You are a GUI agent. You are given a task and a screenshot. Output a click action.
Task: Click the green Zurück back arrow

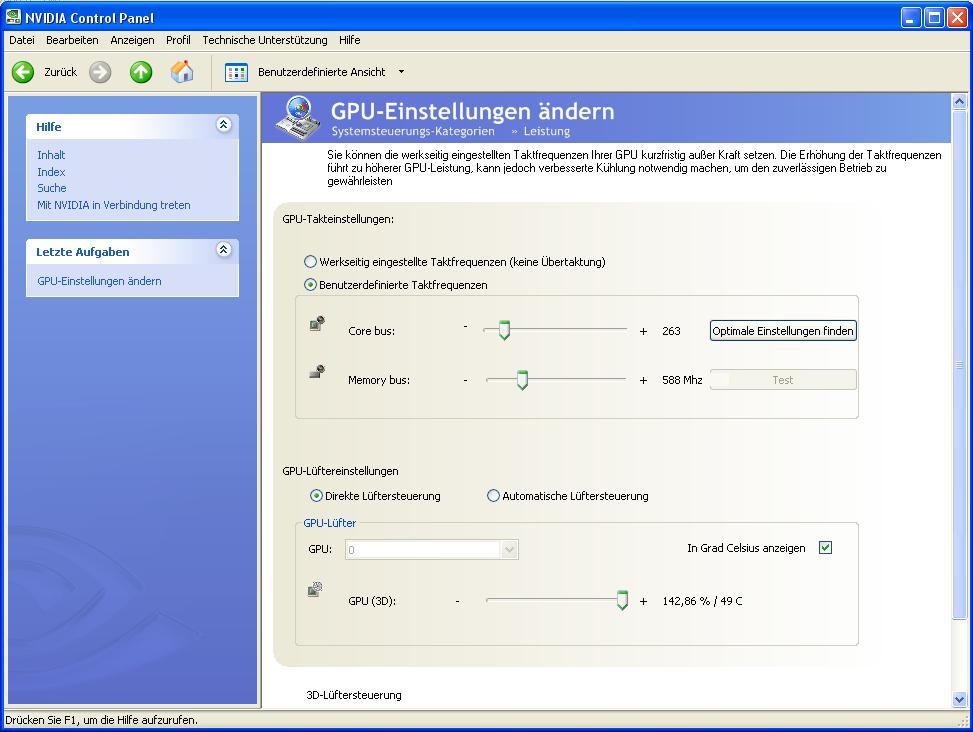(x=23, y=72)
